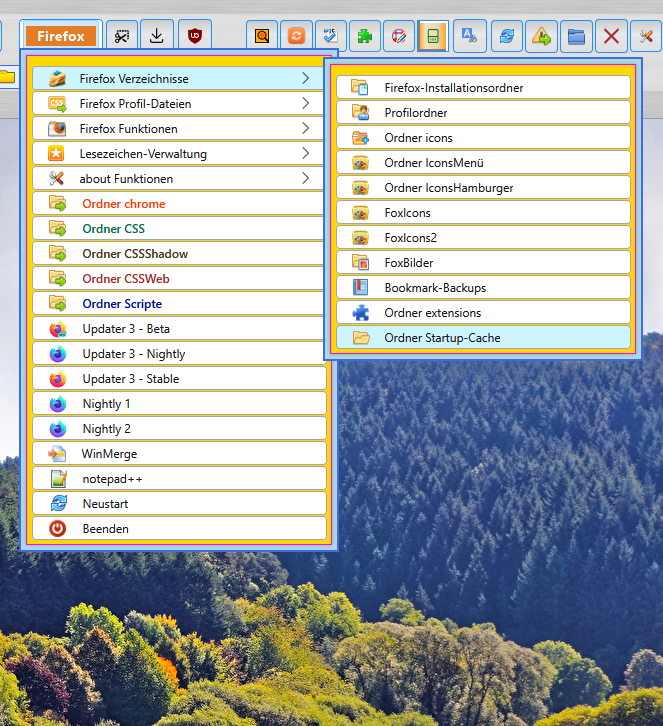Image resolution: width=663 pixels, height=726 pixels.
Task: Click the lifebuoy help toolbar icon
Action: [399, 37]
